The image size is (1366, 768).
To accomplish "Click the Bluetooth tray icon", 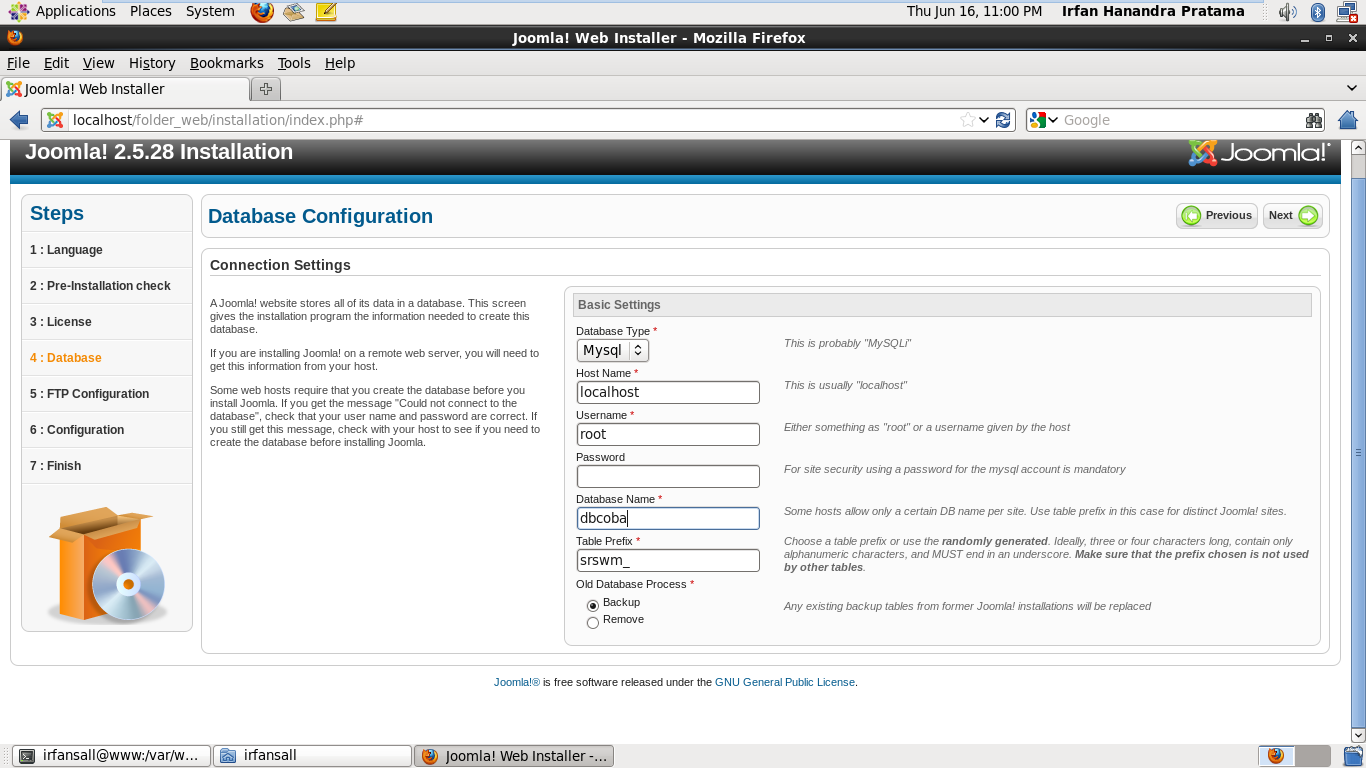I will click(1318, 12).
